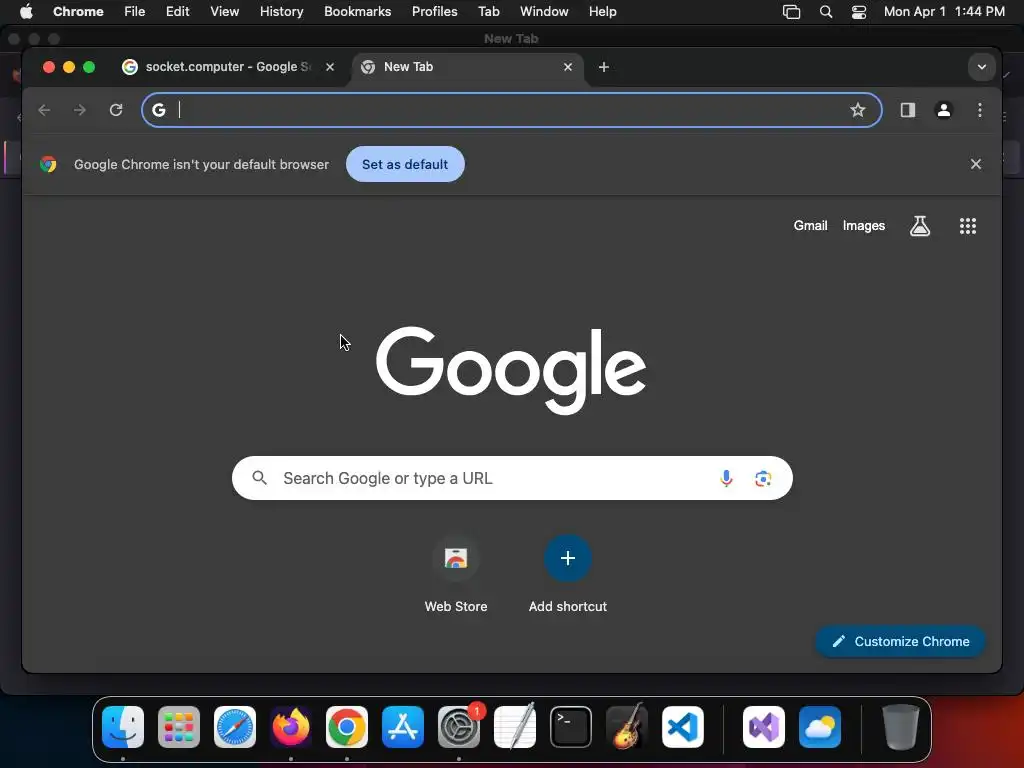1024x768 pixels.
Task: Open Chrome from the Dock
Action: point(347,727)
